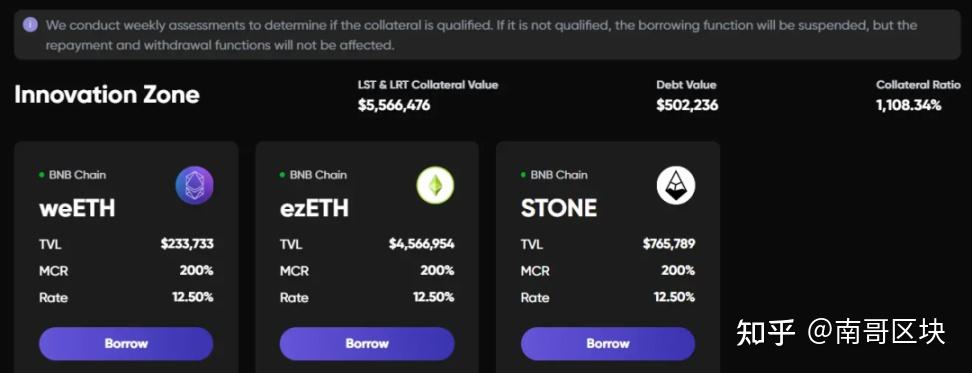Viewport: 972px width, 373px height.
Task: Borrow against ezETH collateral
Action: click(x=367, y=344)
